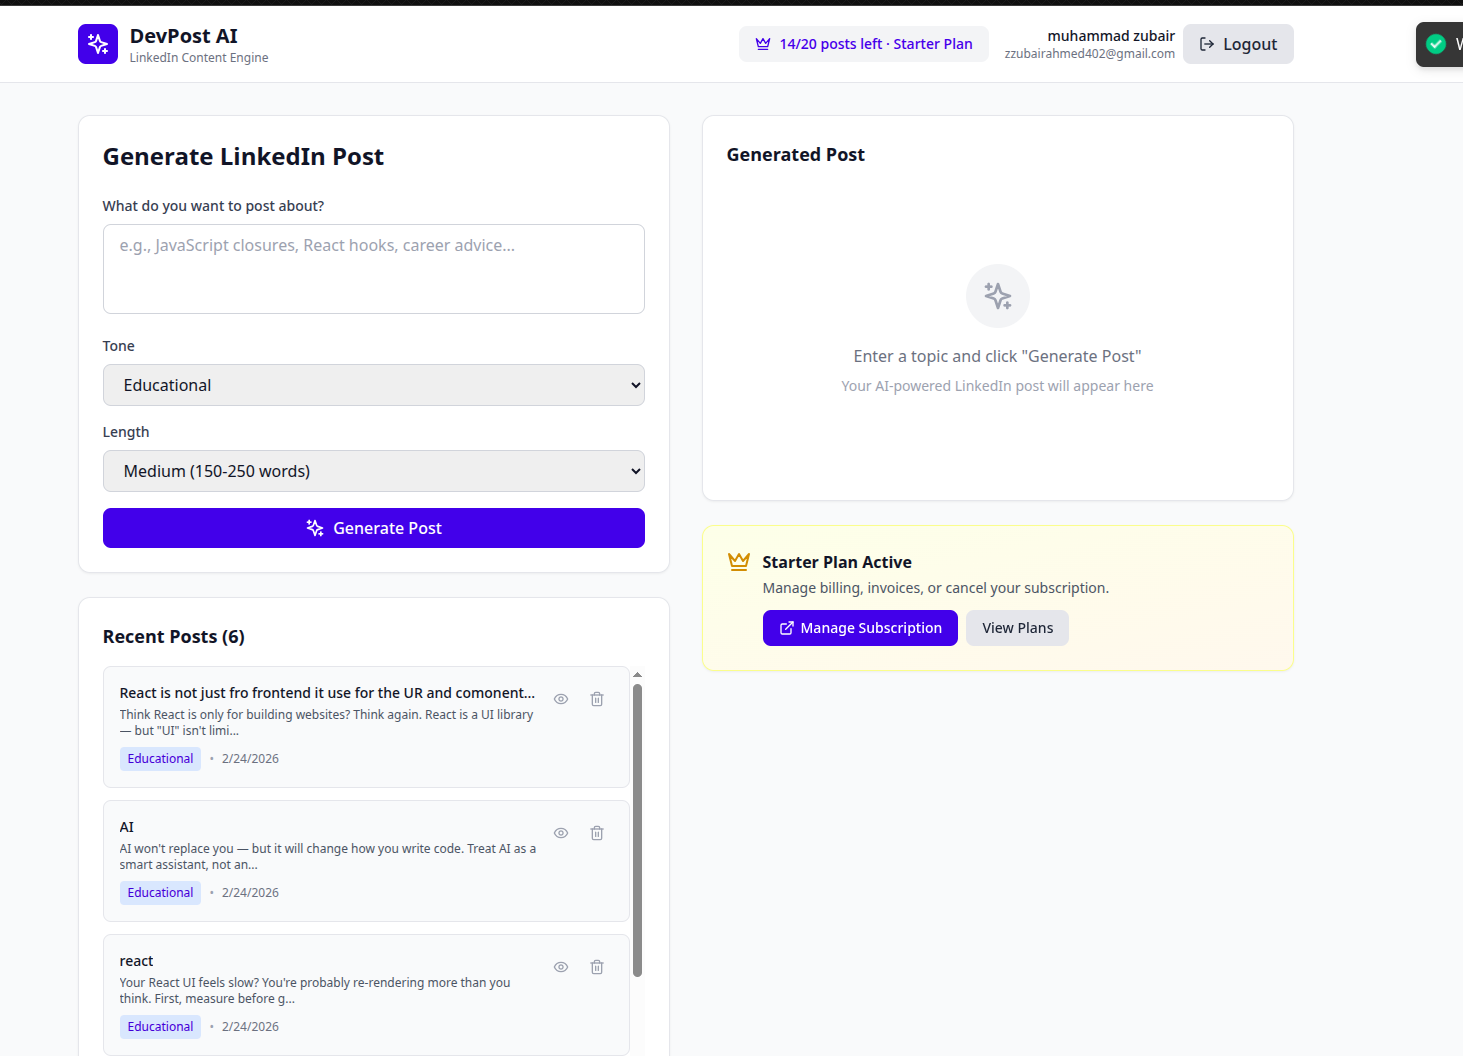1463x1056 pixels.
Task: Click the sparkle placeholder in Generated Post panel
Action: (x=997, y=296)
